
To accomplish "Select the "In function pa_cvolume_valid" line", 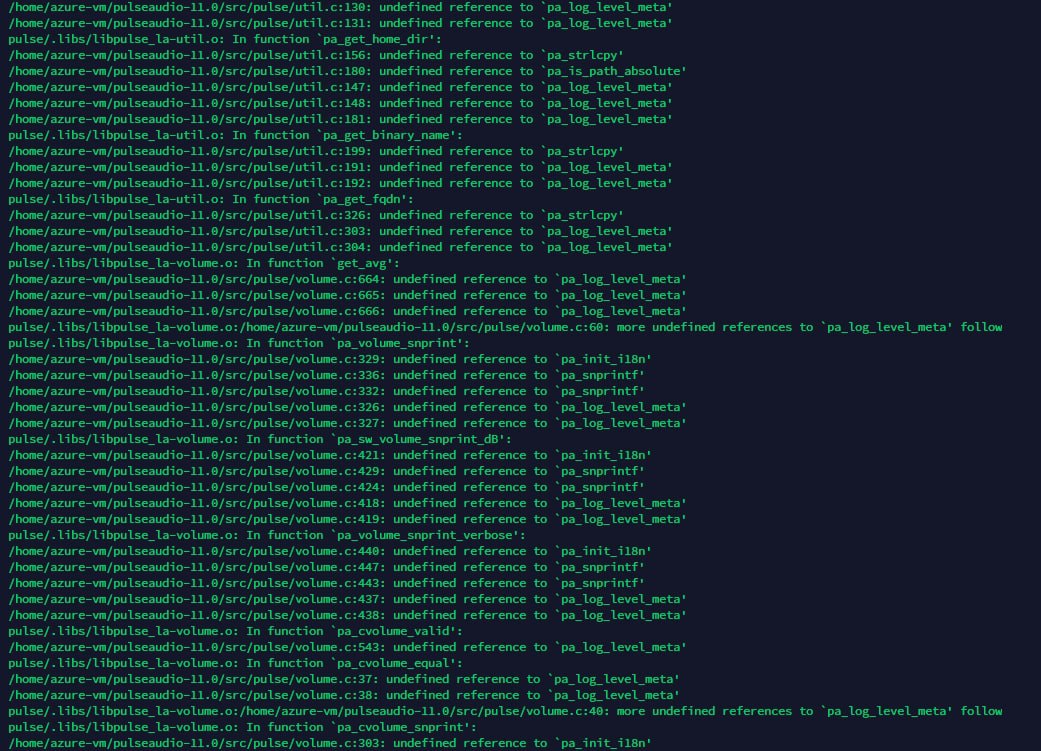I will click(236, 631).
